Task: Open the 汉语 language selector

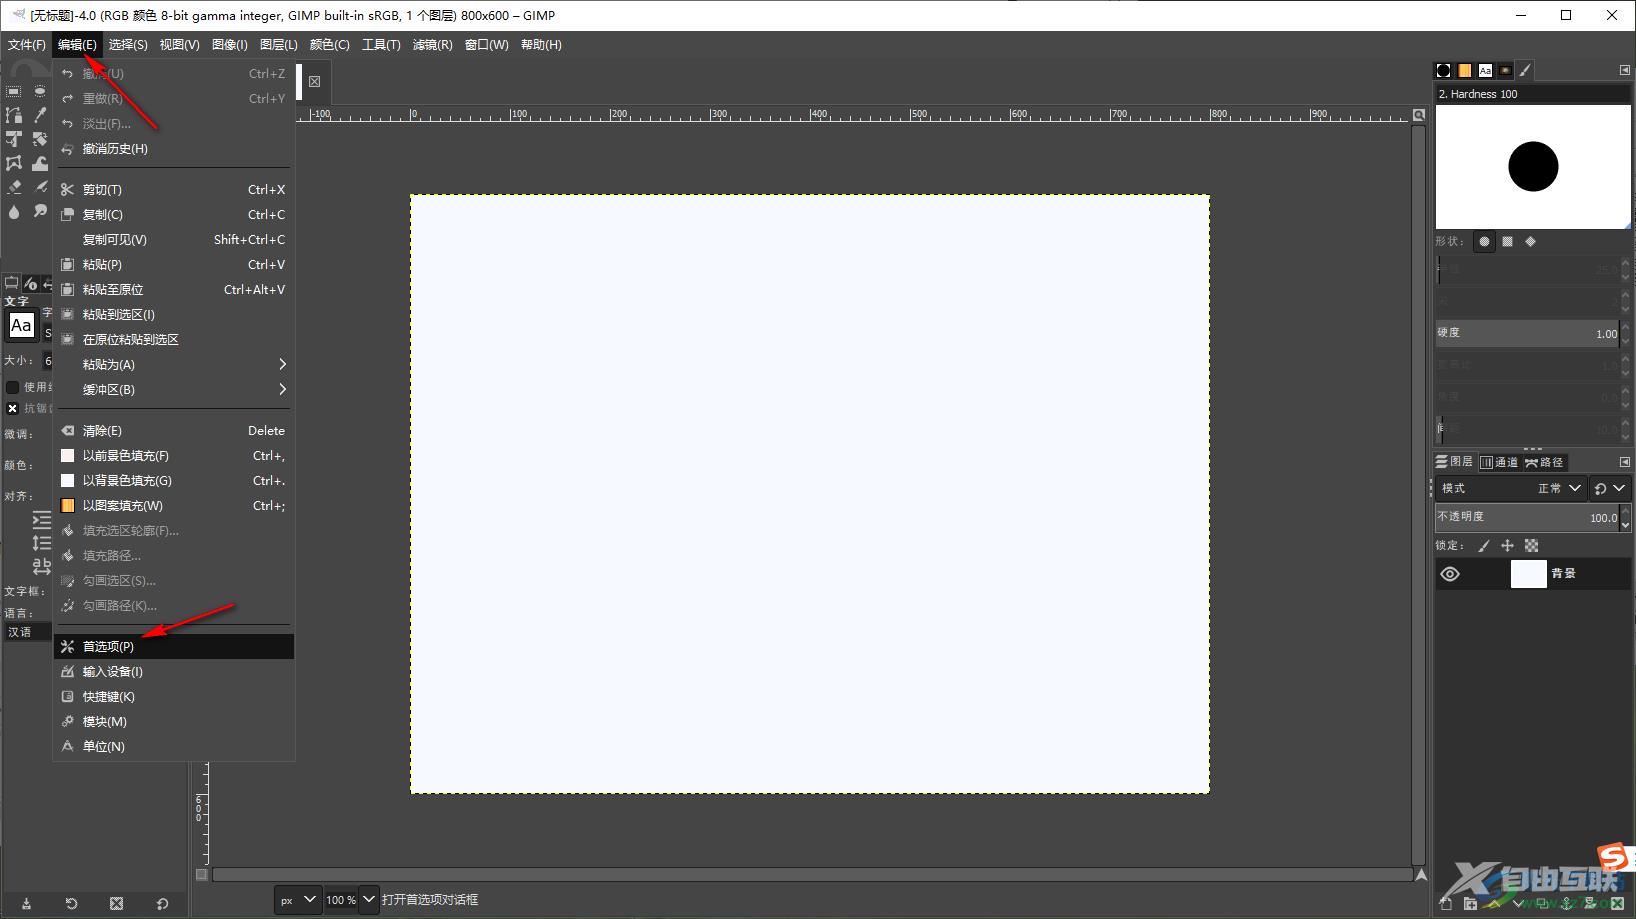Action: [28, 632]
